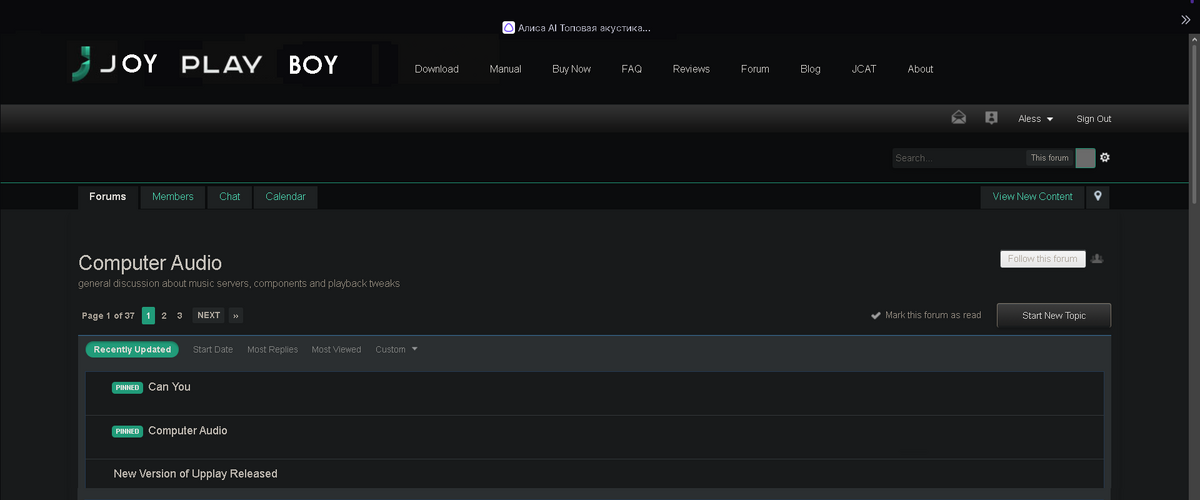Click the green search submit button

click(x=1085, y=158)
